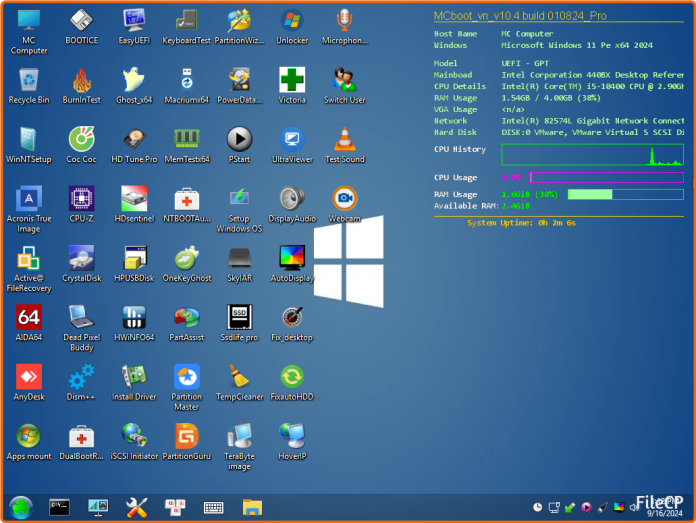Launch BOOTICE from the desktop

pyautogui.click(x=81, y=27)
